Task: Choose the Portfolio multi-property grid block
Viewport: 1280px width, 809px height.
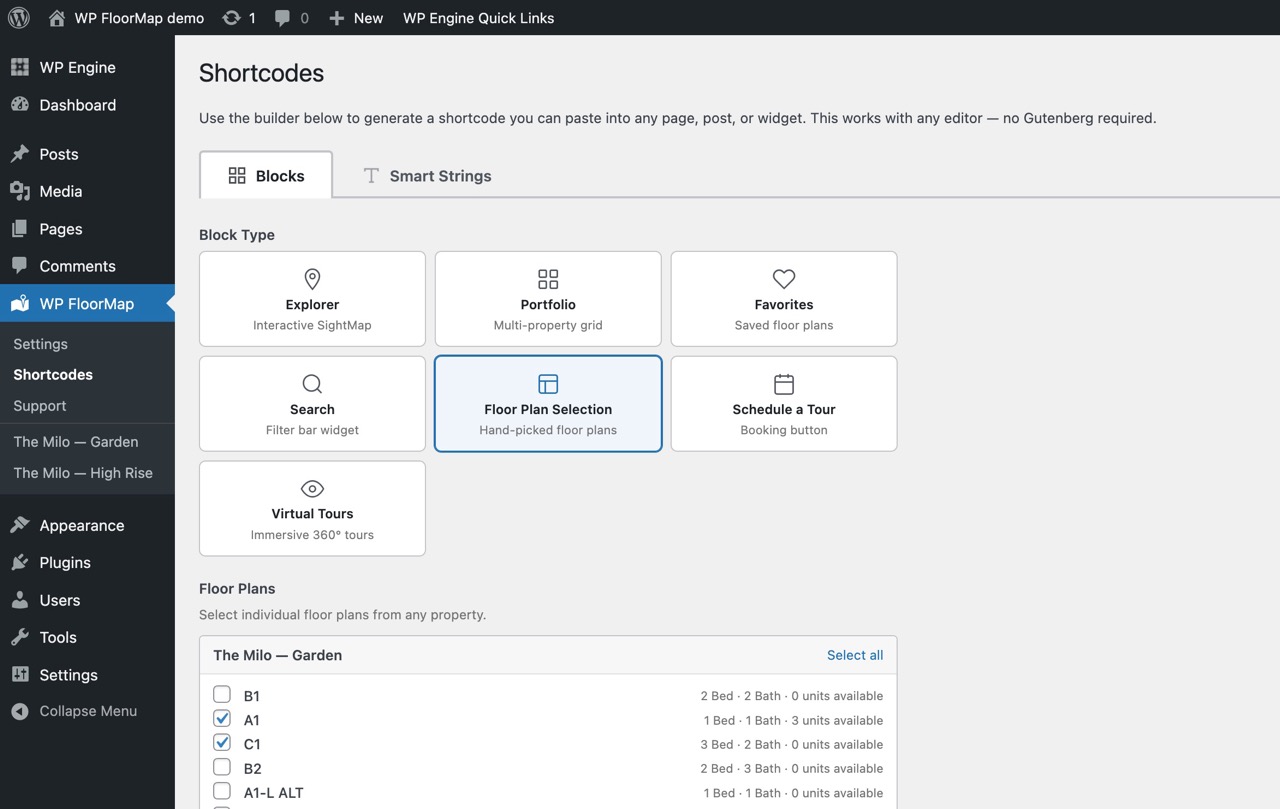Action: 547,298
